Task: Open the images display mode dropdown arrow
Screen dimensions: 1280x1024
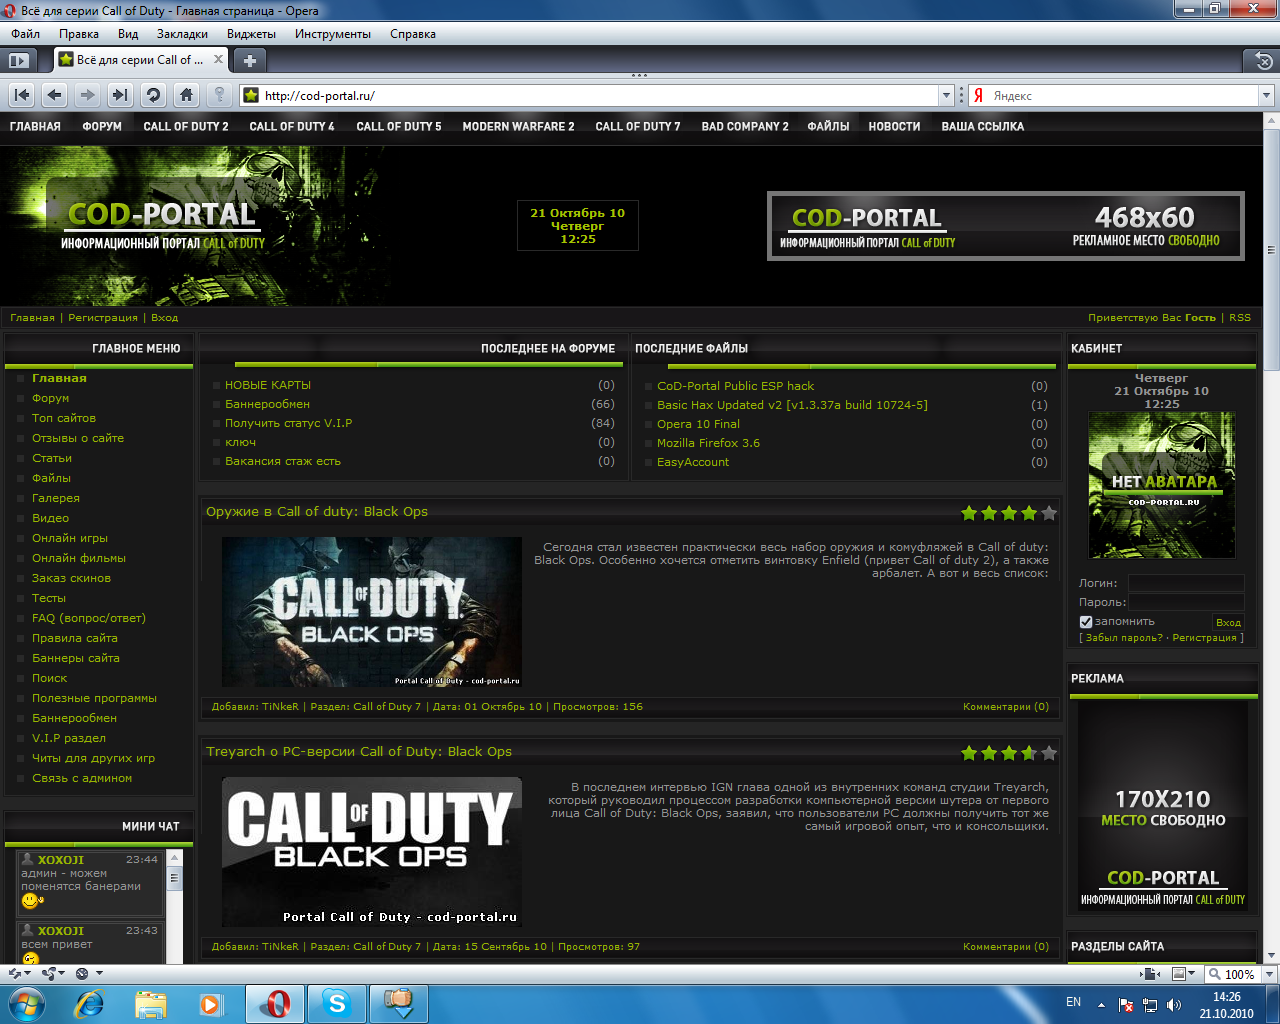Action: (x=1192, y=973)
